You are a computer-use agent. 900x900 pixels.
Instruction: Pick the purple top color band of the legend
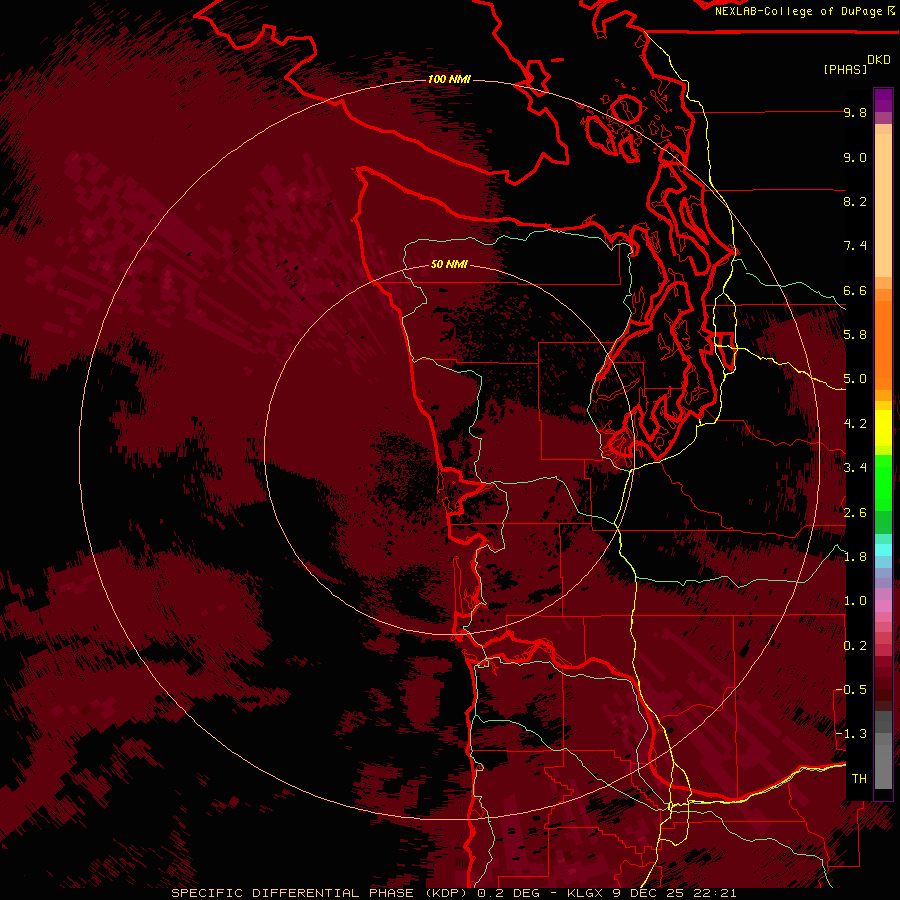click(883, 100)
